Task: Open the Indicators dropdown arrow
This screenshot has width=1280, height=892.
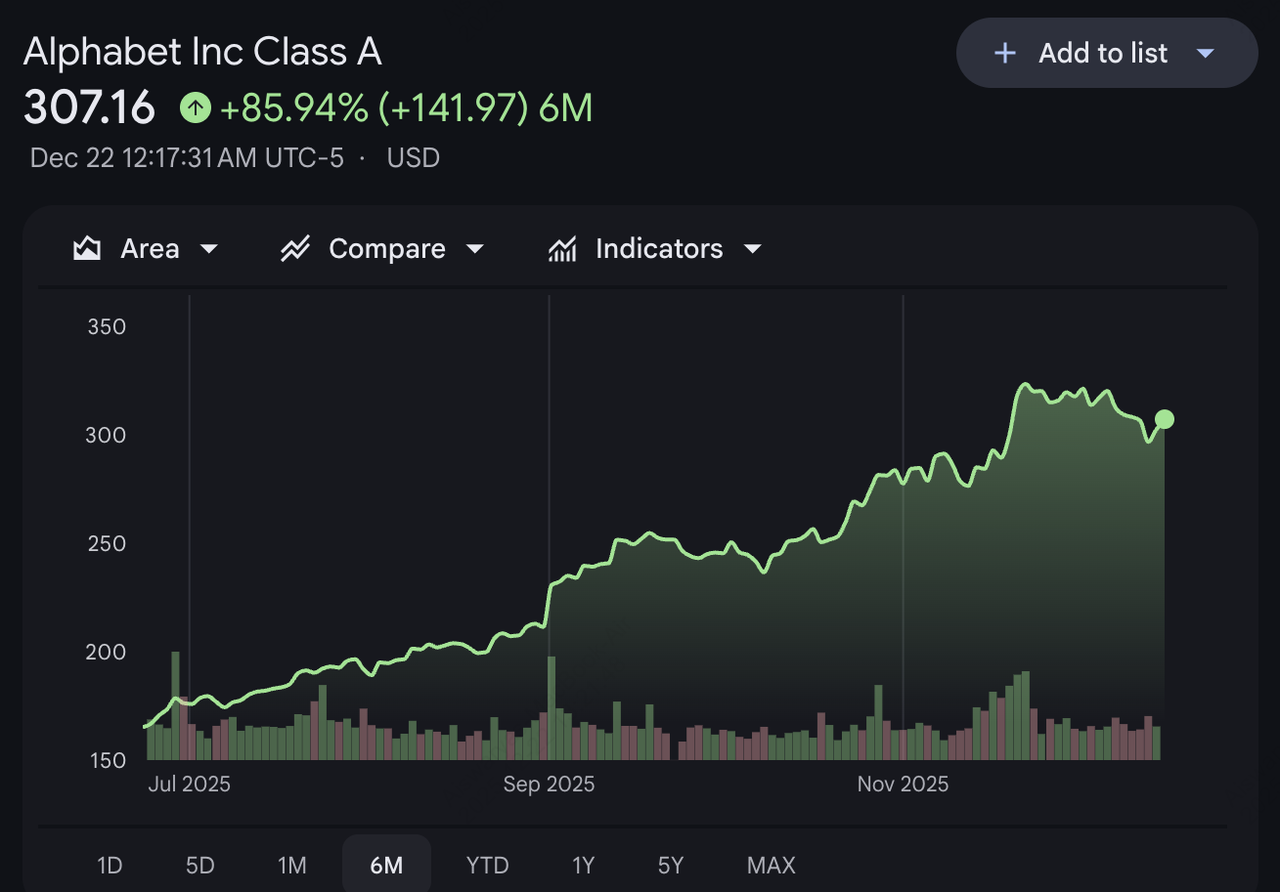Action: coord(753,248)
